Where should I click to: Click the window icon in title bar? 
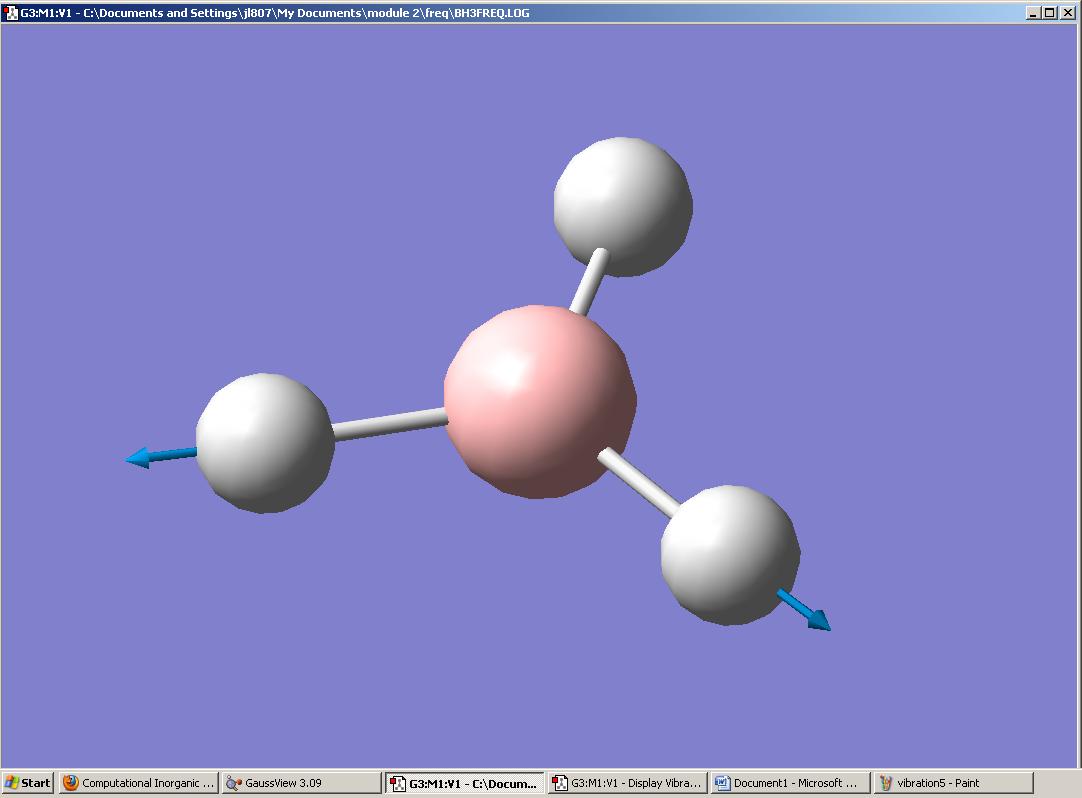[10, 12]
